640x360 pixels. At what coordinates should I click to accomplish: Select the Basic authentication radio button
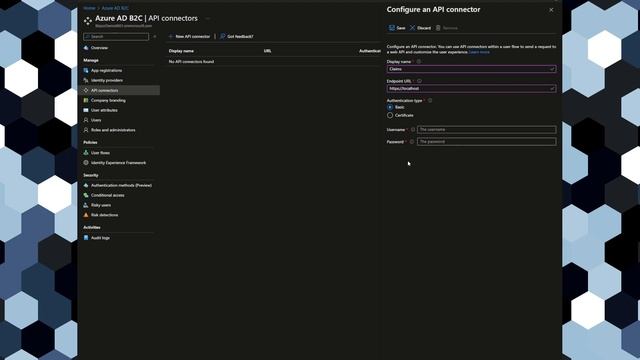(x=390, y=107)
